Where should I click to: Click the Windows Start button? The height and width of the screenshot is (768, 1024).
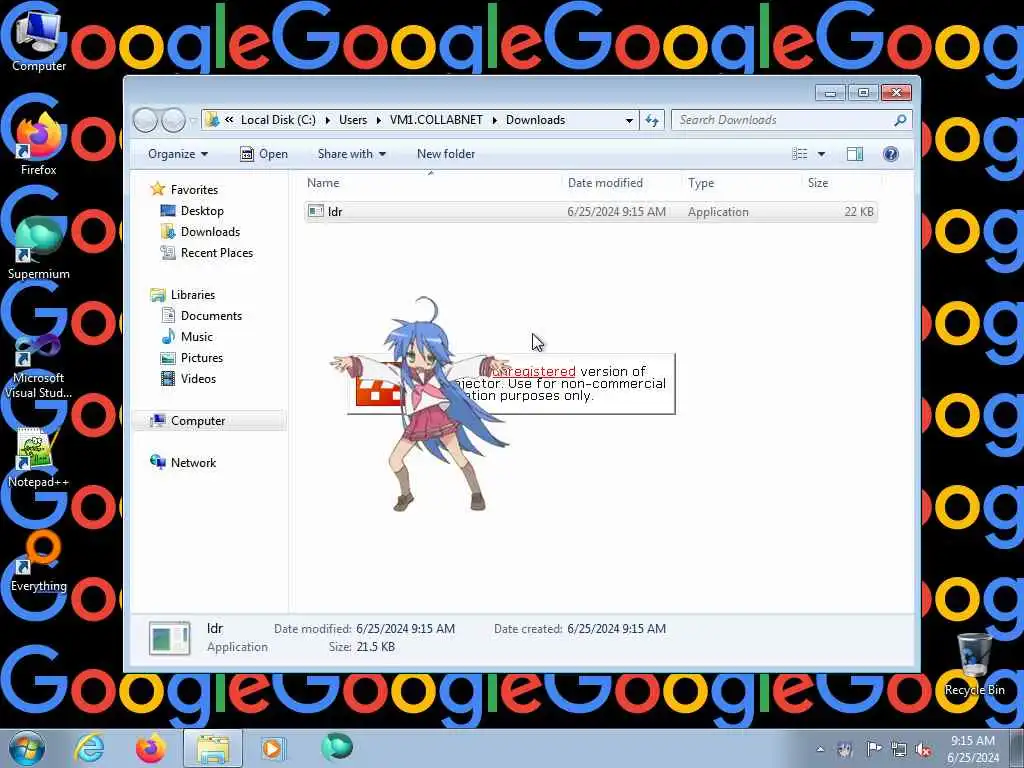tap(27, 748)
